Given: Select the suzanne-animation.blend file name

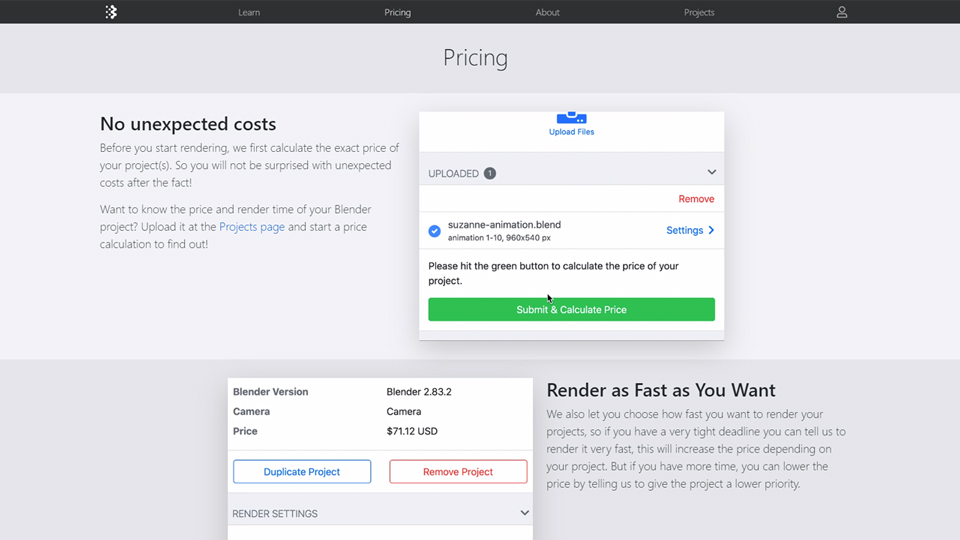Looking at the screenshot, I should click(x=504, y=225).
